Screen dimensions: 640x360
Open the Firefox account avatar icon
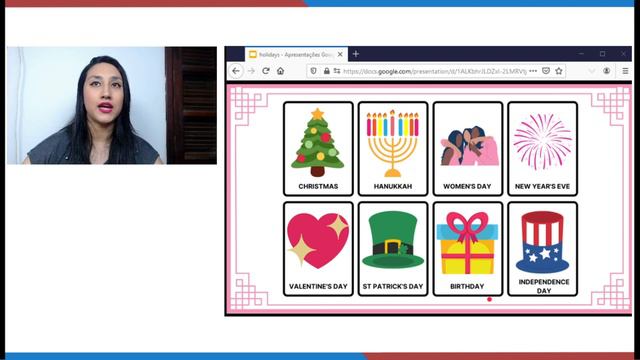coord(607,71)
